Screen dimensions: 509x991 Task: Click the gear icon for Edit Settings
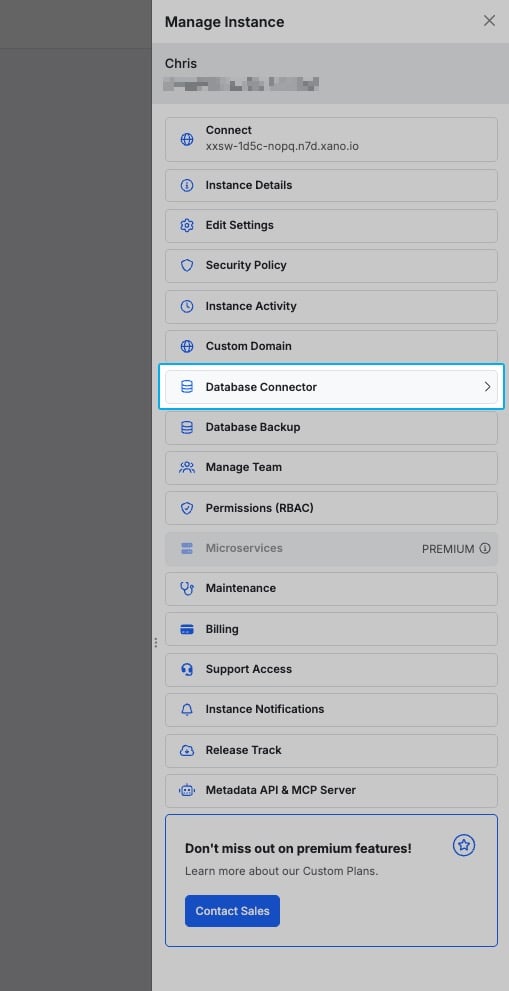pos(187,226)
